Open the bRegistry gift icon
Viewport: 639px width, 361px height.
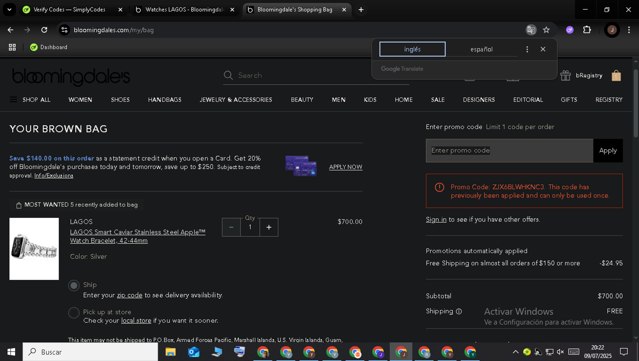coord(565,75)
